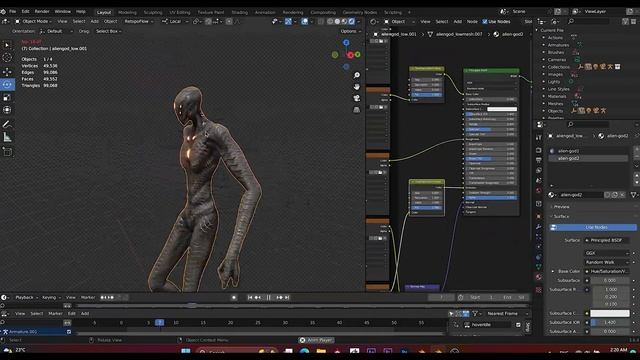The height and width of the screenshot is (360, 640).
Task: Click Windows Start button in taskbar
Action: pyautogui.click(x=186, y=351)
